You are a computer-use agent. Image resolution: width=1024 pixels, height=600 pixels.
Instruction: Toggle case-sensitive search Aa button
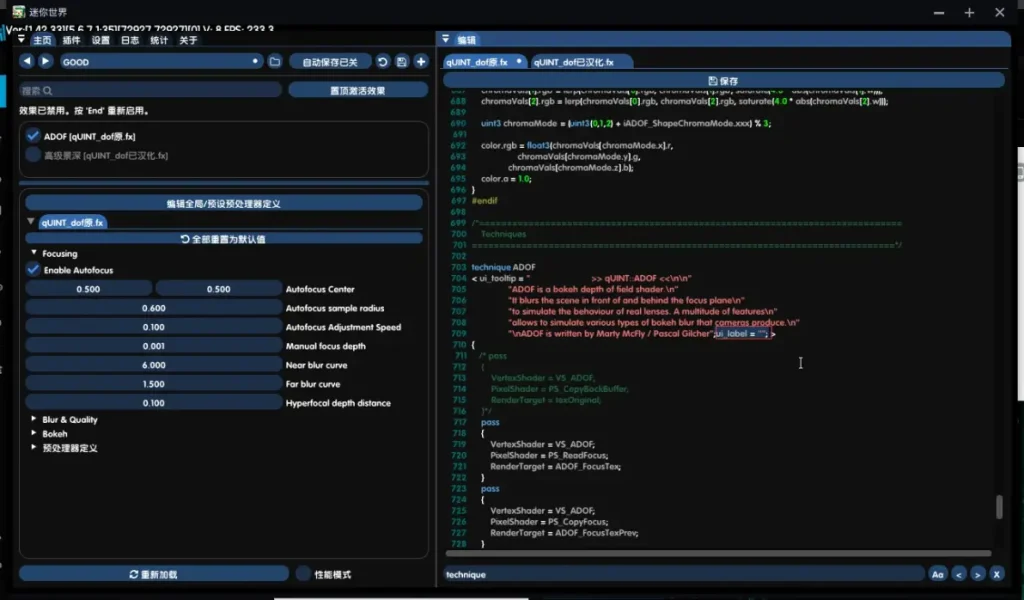click(x=937, y=574)
